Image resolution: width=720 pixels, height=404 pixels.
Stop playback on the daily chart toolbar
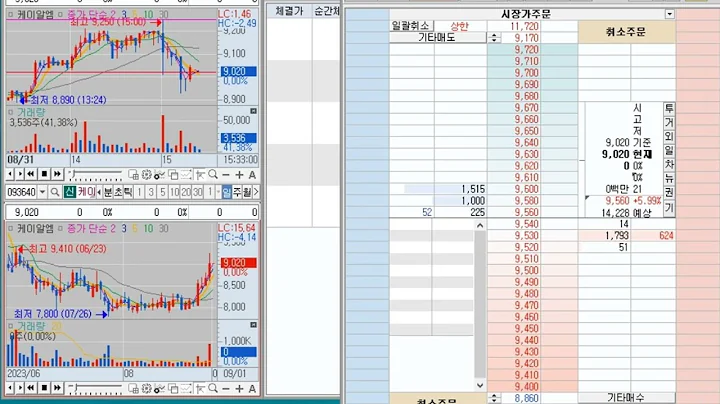point(44,388)
